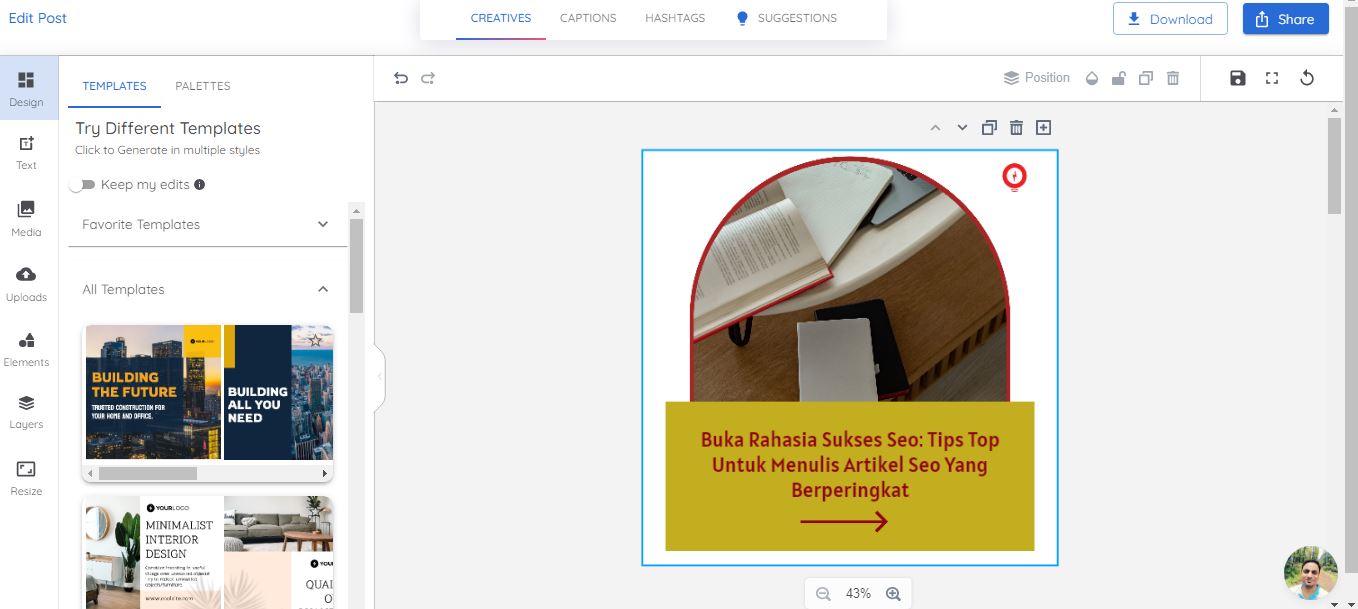
Task: Click the 43% zoom level value
Action: tap(858, 594)
